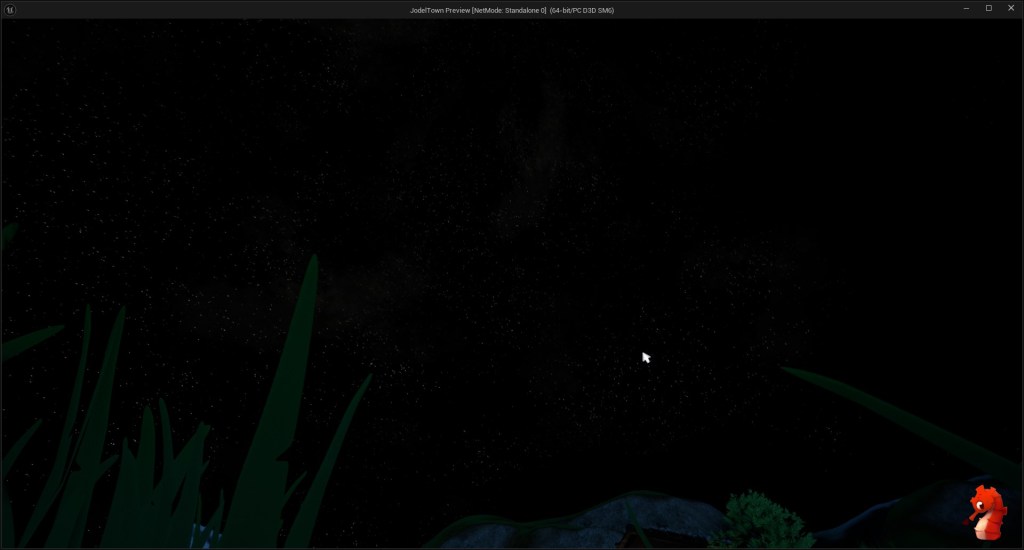Click the "64-bit/PC D3D SM6" title label
Viewport: 1024px width, 550px height.
[x=582, y=10]
